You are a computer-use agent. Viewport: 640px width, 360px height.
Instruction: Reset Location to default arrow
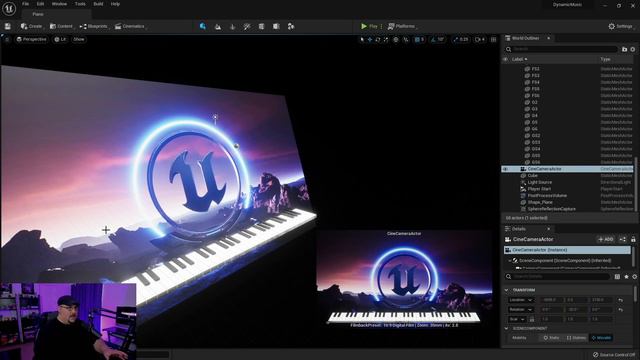click(x=620, y=300)
